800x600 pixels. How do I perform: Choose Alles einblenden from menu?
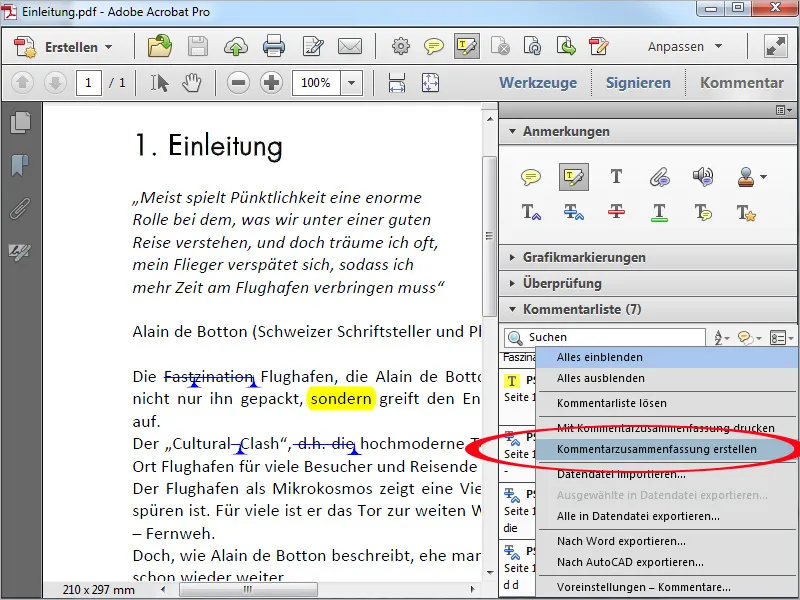(x=667, y=357)
